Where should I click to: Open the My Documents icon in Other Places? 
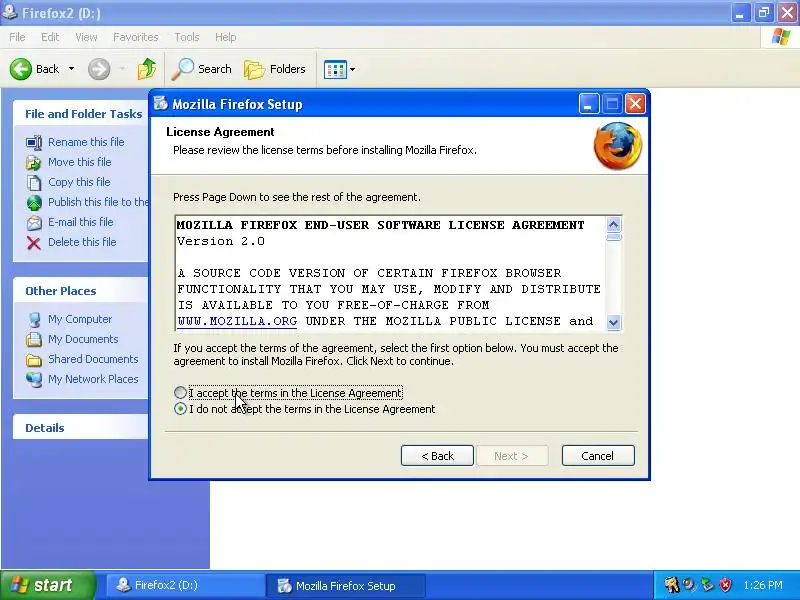pyautogui.click(x=34, y=339)
